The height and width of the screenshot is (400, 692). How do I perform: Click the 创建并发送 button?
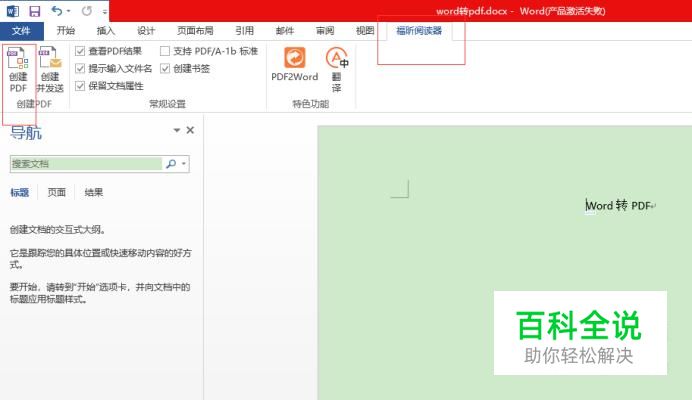tap(50, 69)
